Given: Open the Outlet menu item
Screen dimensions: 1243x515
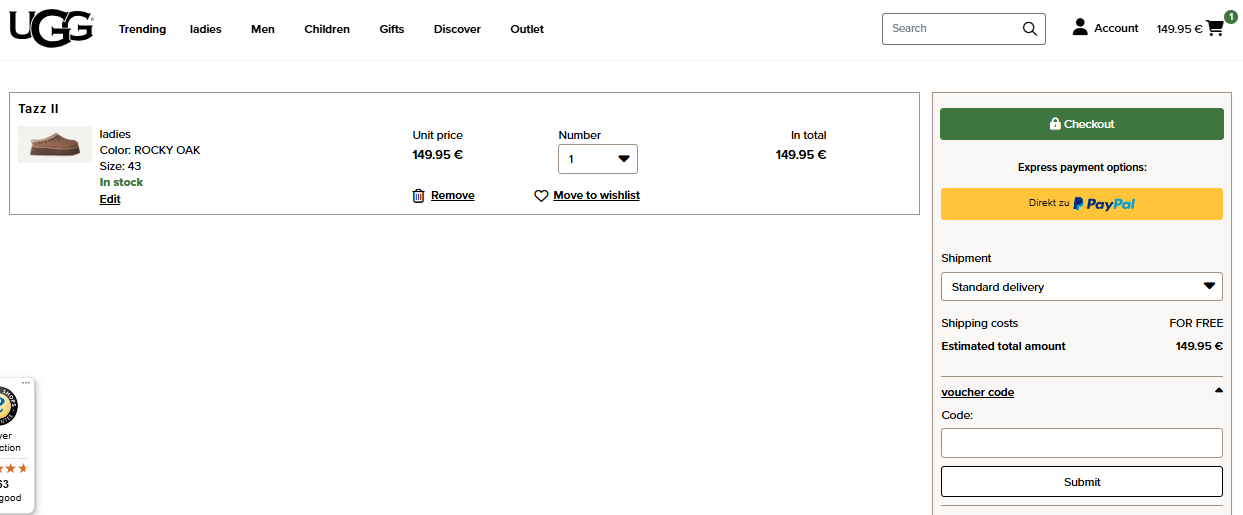Looking at the screenshot, I should click(x=526, y=29).
